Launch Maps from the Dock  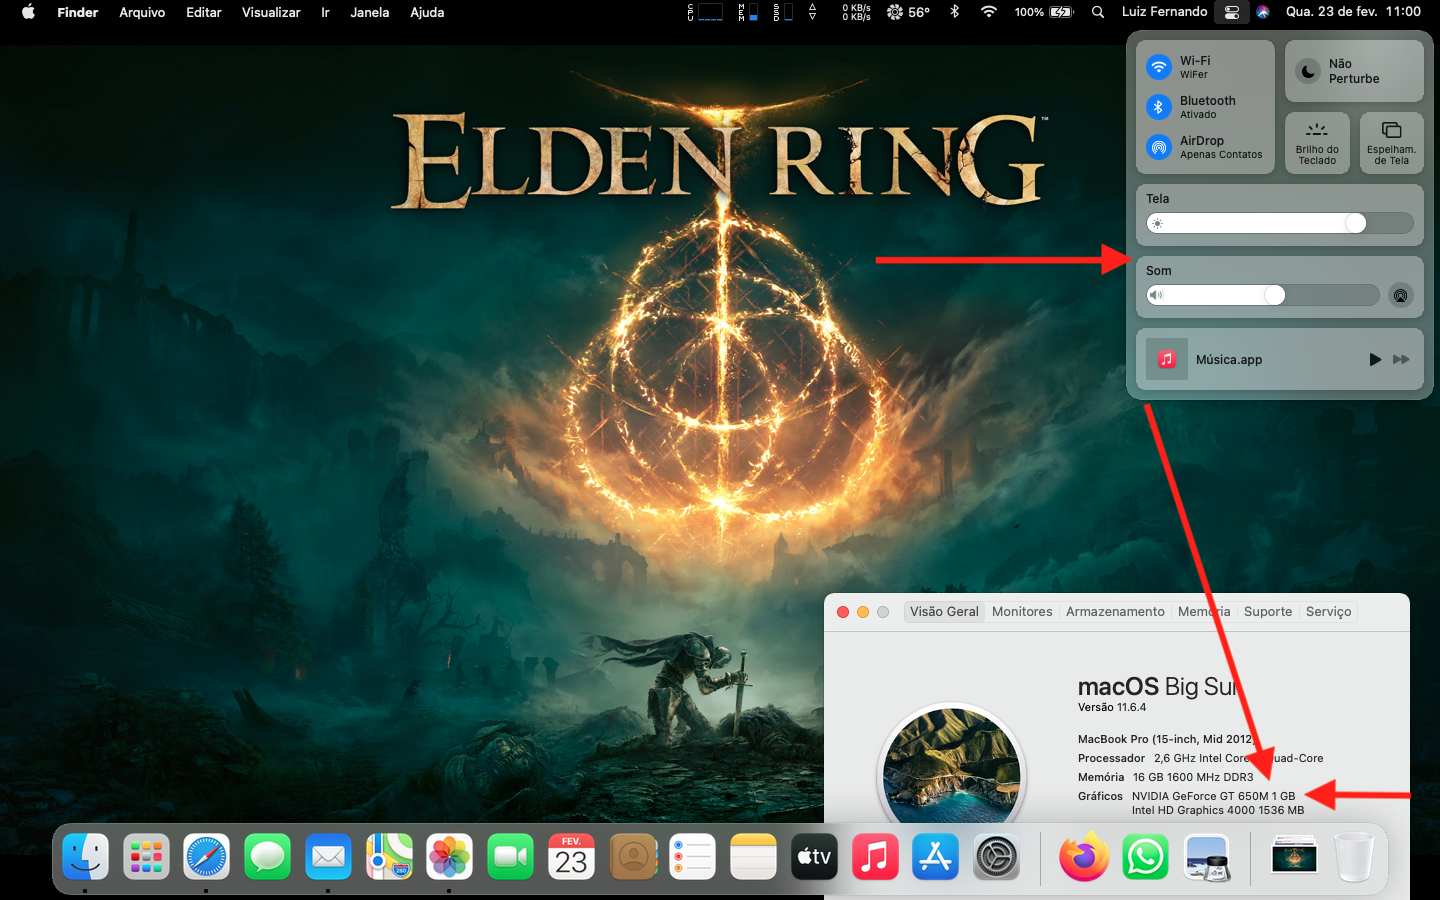coord(389,857)
